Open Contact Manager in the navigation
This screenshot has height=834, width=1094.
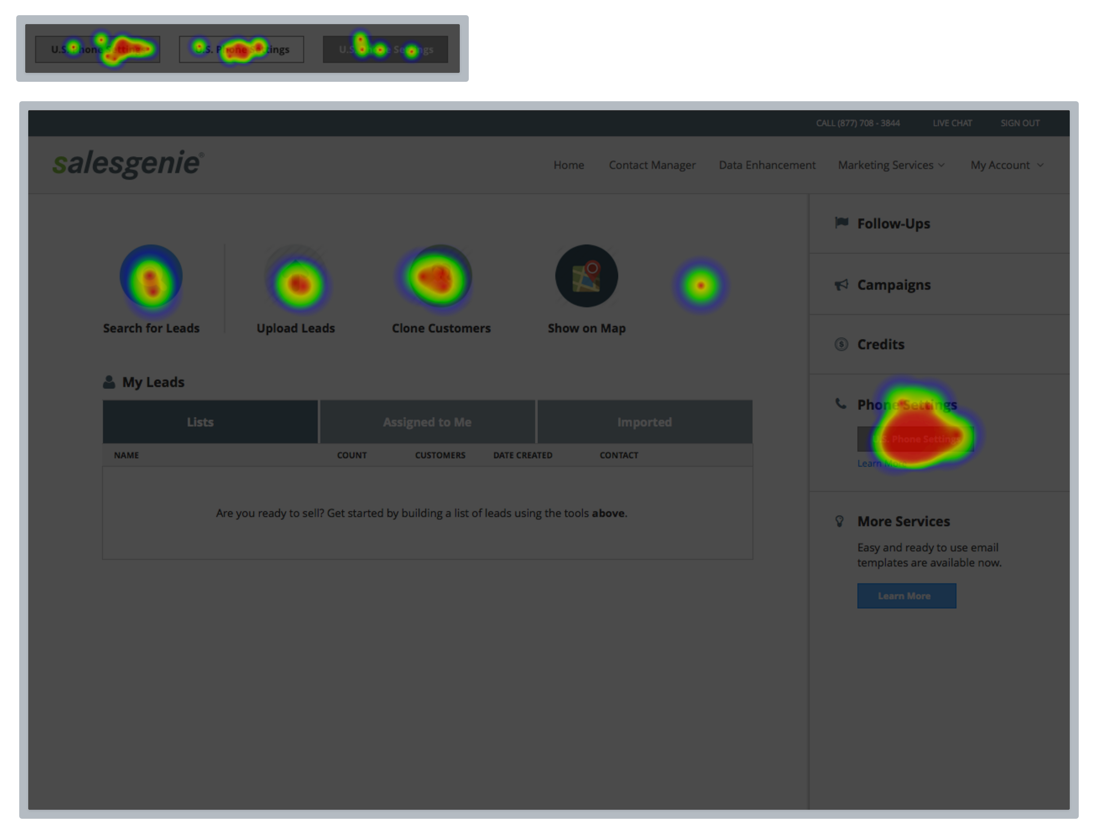coord(652,165)
